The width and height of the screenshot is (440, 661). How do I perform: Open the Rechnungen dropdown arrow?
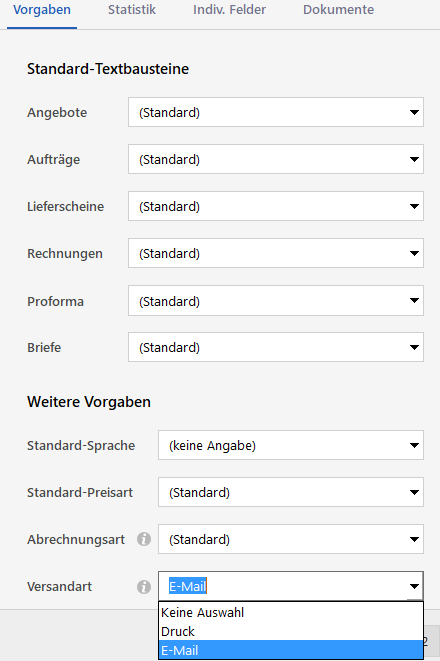click(414, 253)
